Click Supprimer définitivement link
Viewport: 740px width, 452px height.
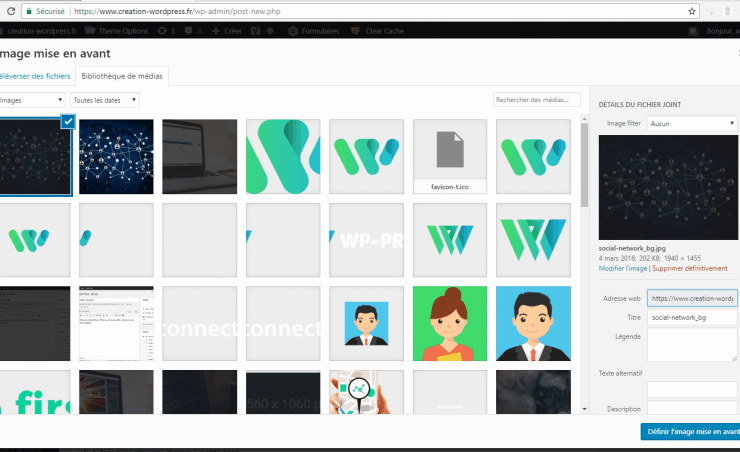click(690, 268)
